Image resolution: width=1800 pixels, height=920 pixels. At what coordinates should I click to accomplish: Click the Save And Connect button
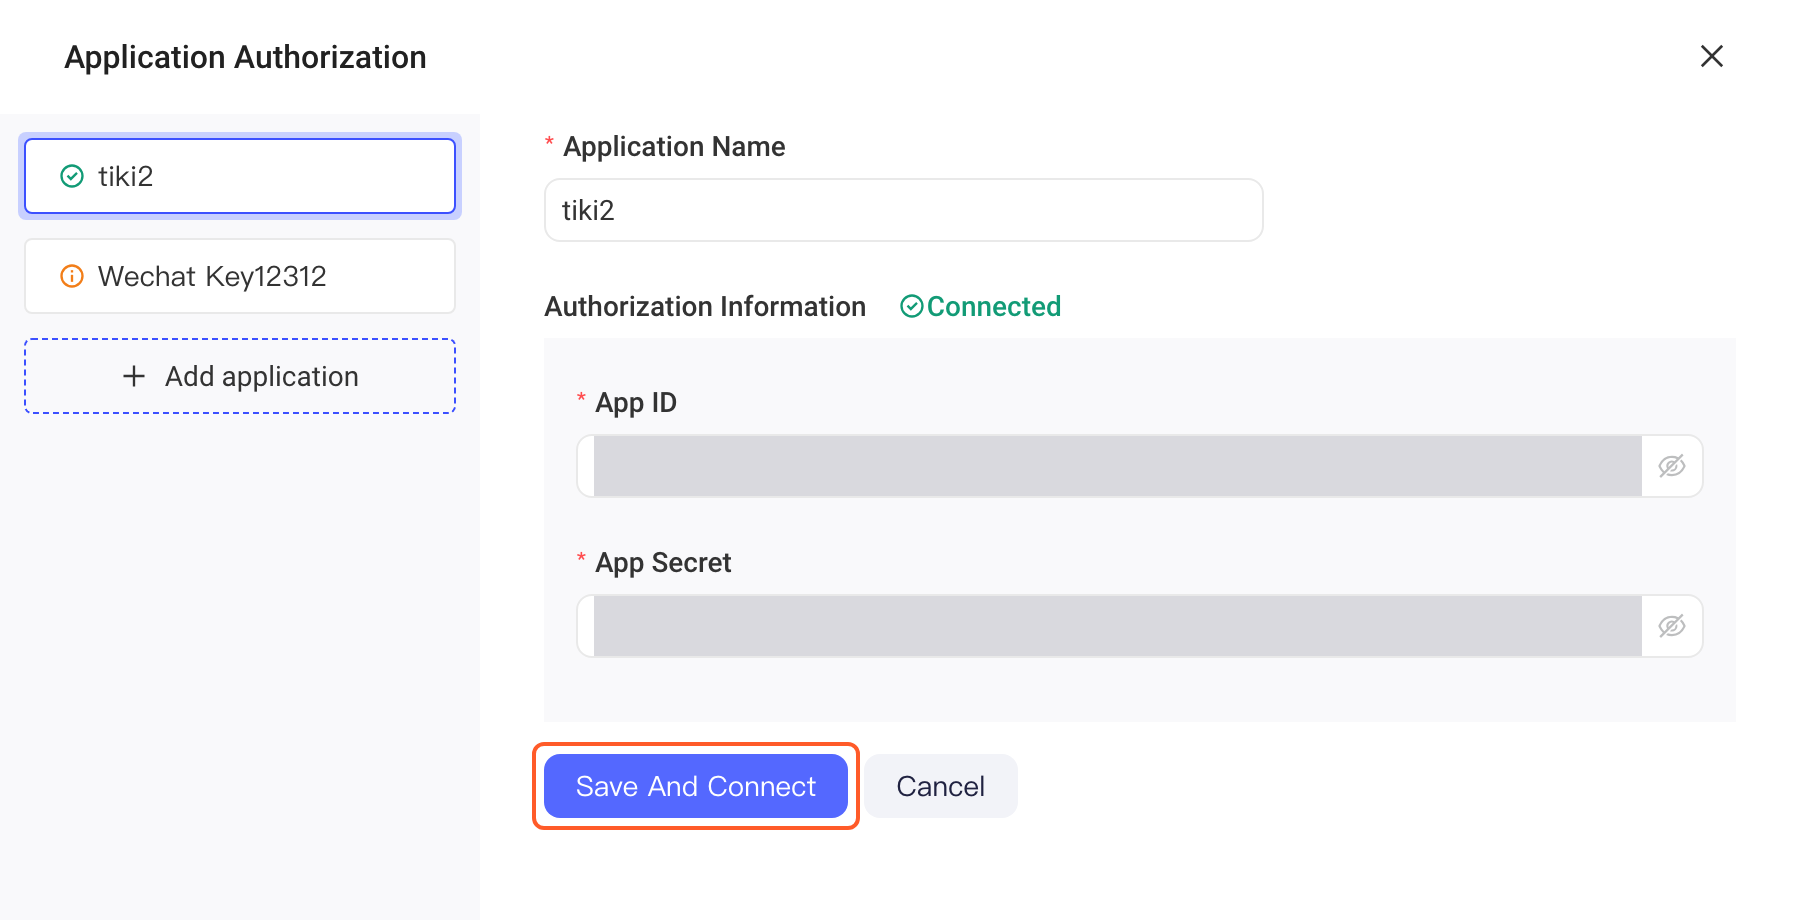point(696,786)
